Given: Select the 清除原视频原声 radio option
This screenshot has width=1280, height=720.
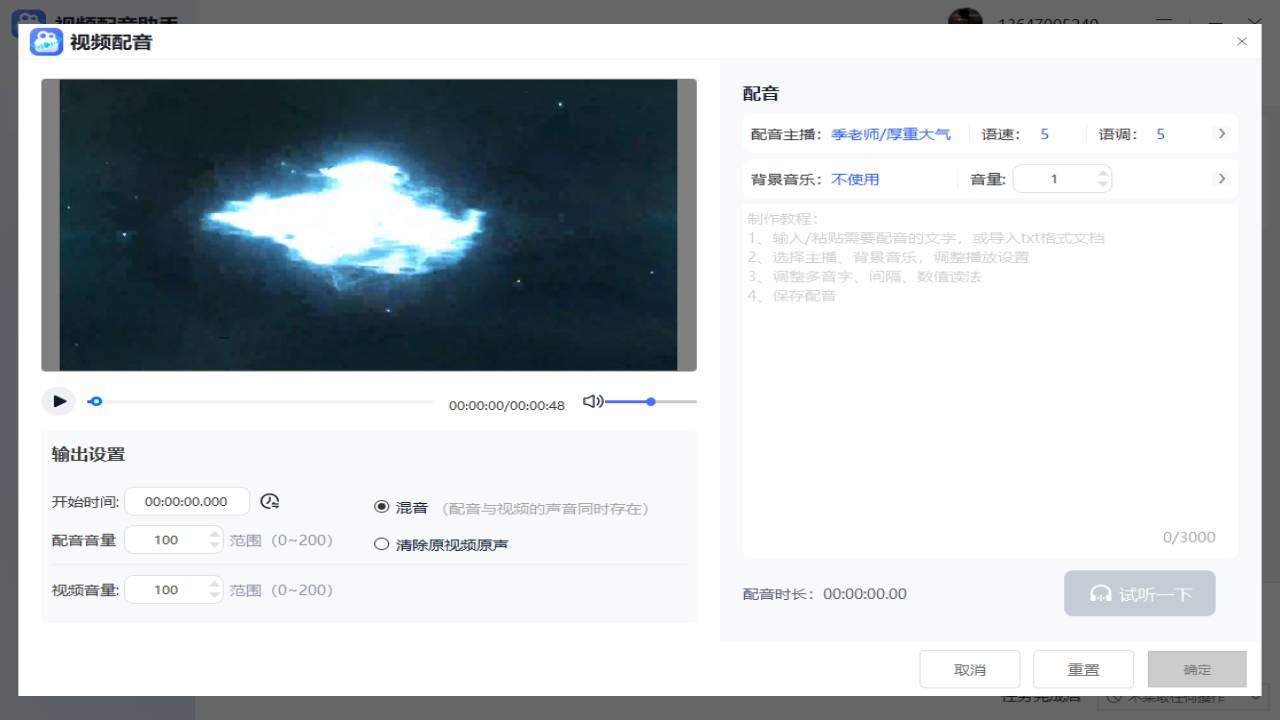Looking at the screenshot, I should coord(381,544).
